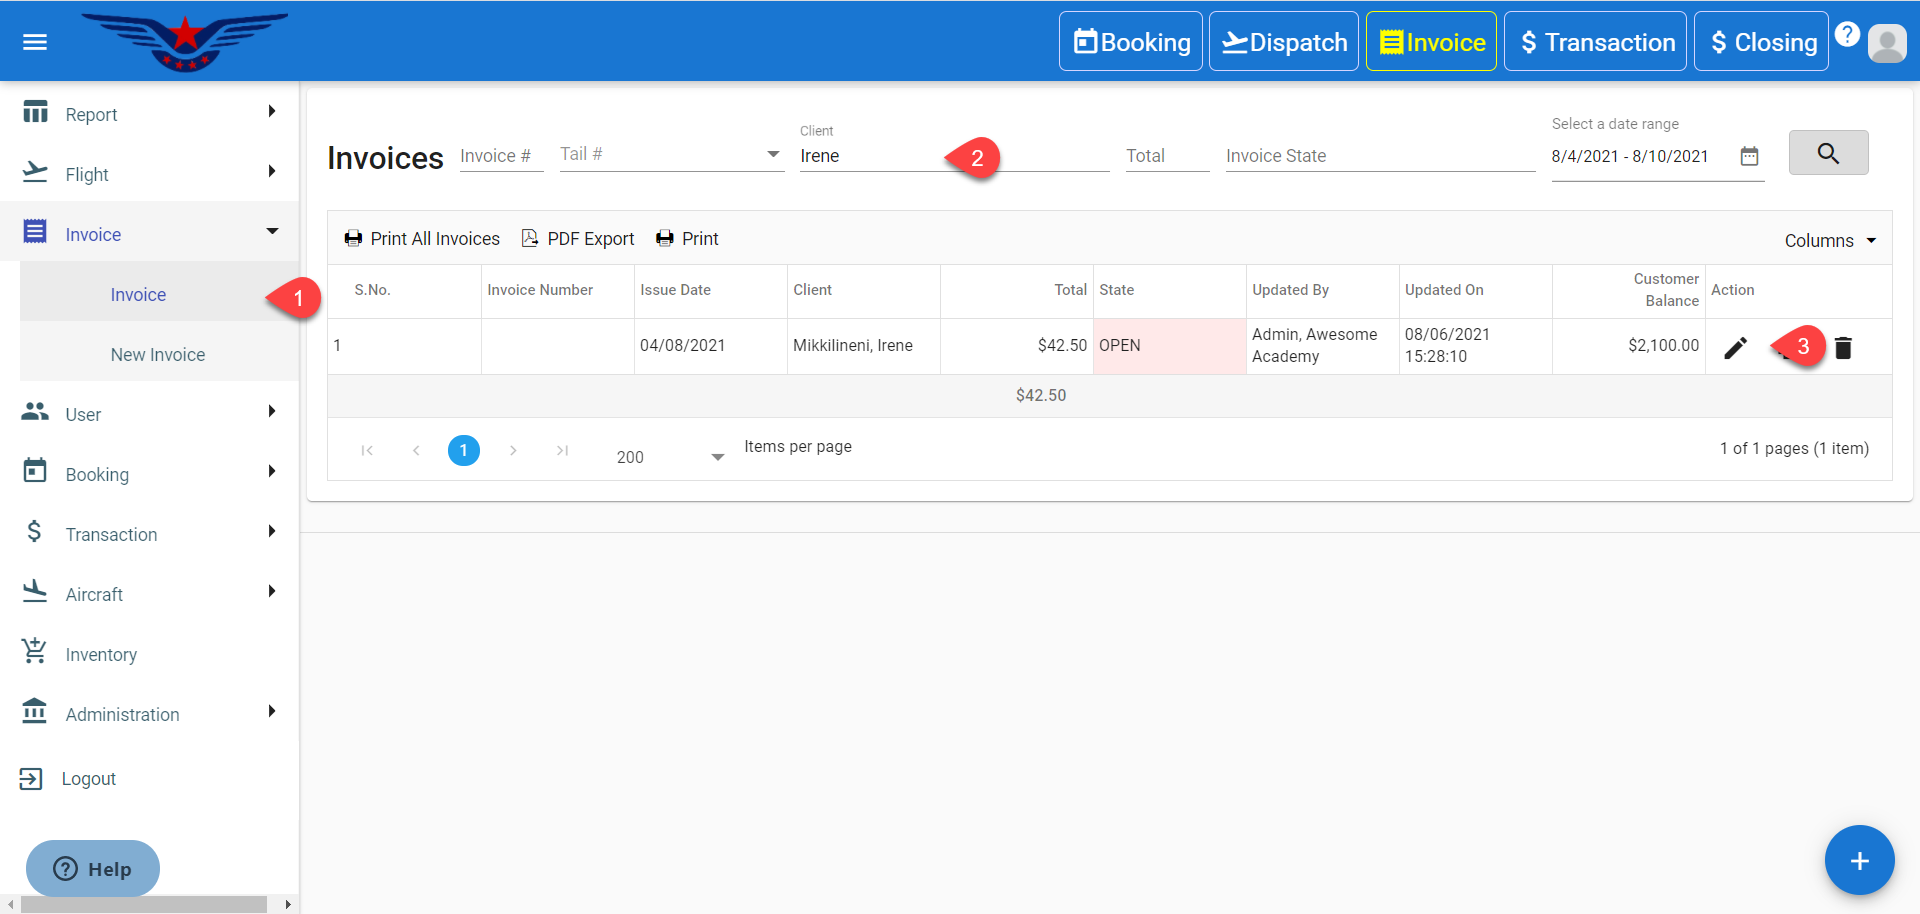1920x914 pixels.
Task: Click the magnifying glass search button
Action: 1827,153
